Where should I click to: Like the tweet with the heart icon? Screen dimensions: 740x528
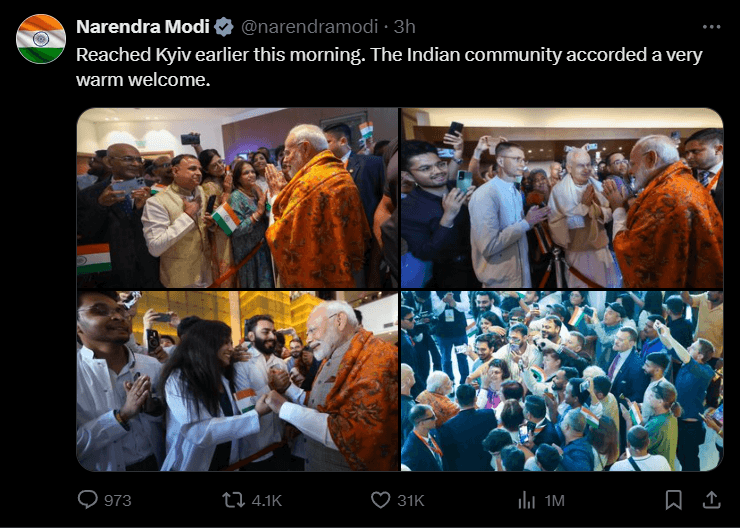(x=380, y=499)
